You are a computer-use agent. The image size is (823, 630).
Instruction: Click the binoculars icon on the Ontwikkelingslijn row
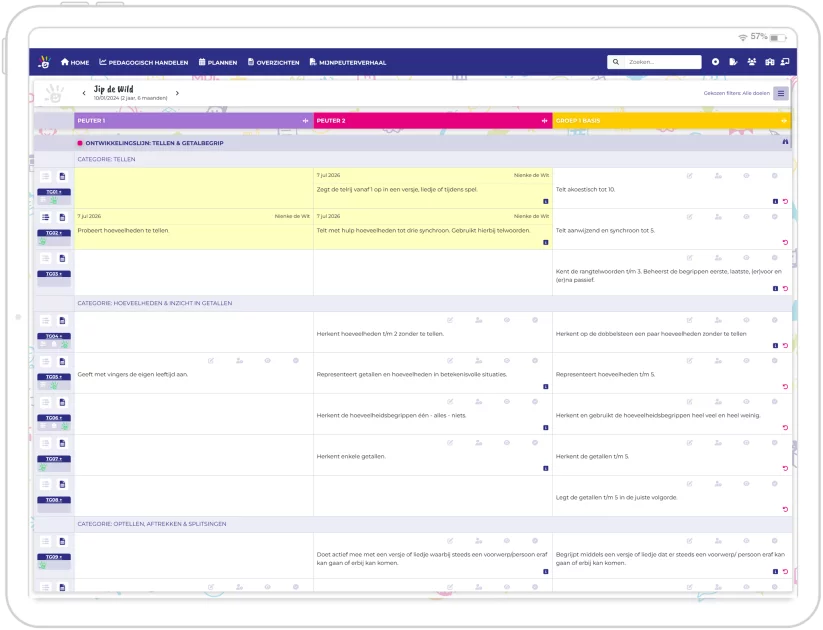(785, 142)
